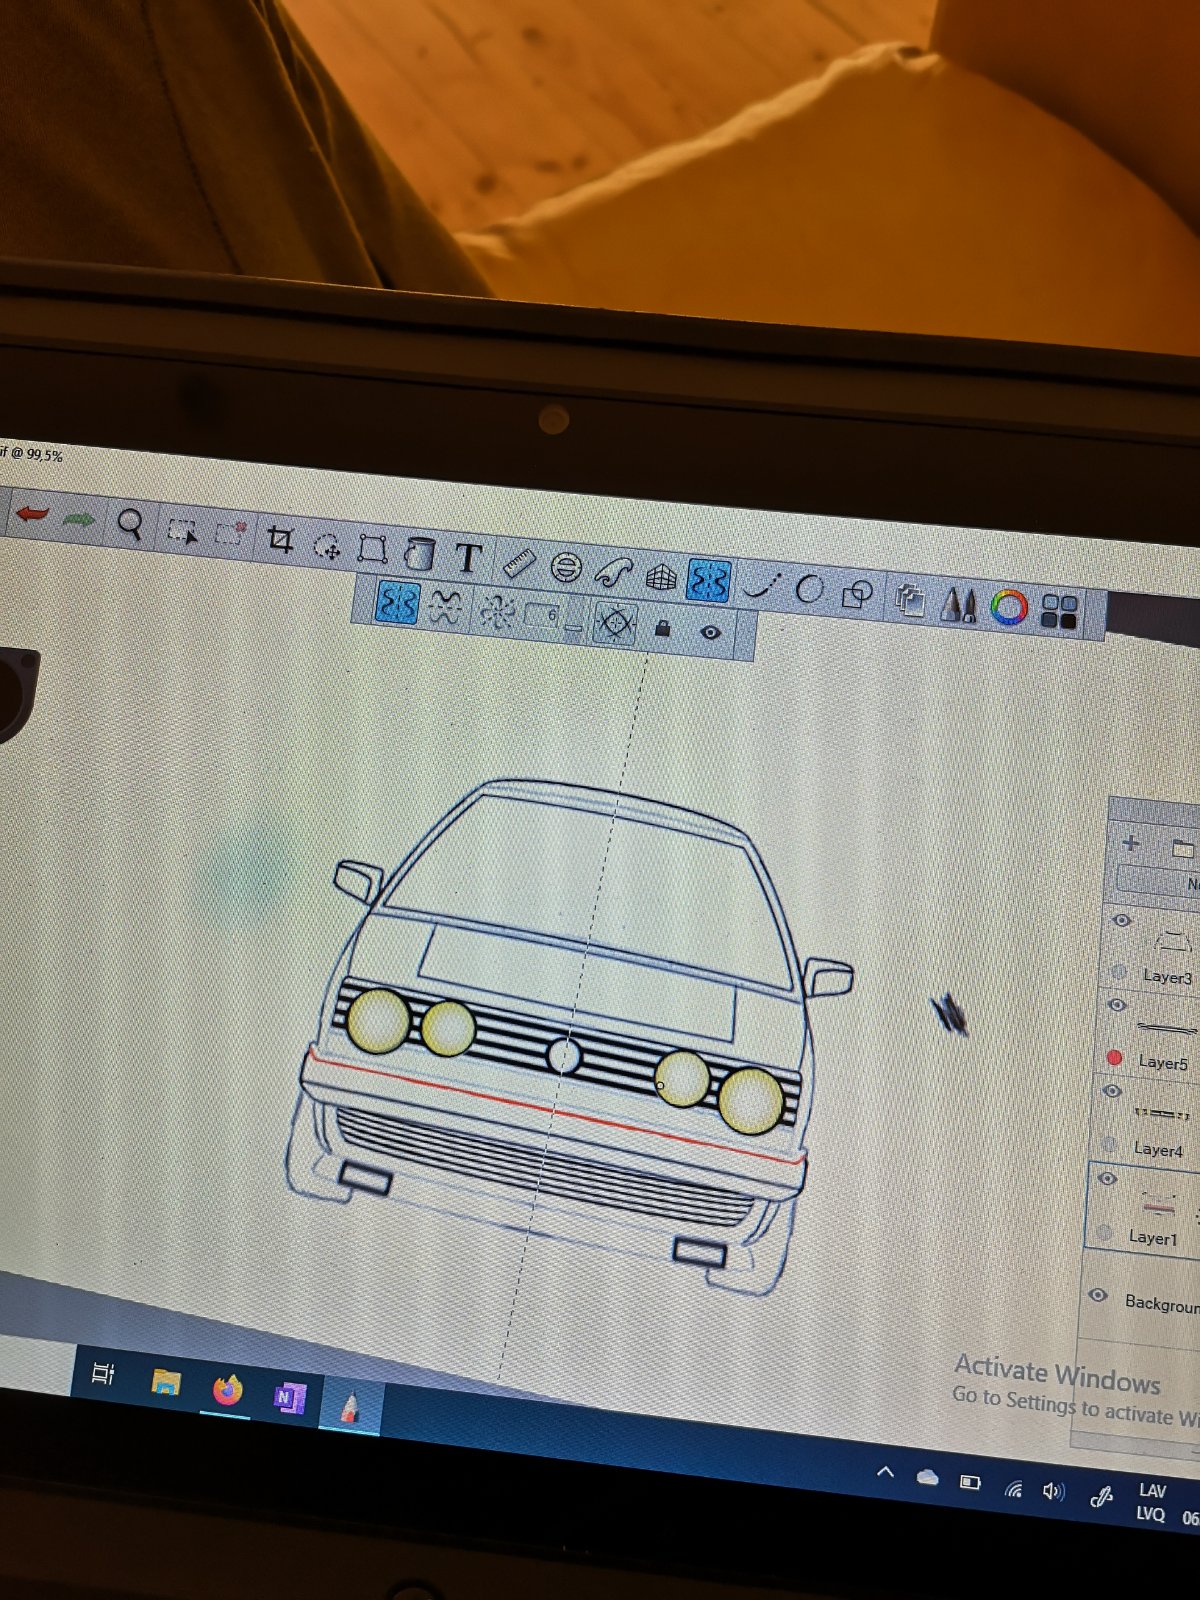The height and width of the screenshot is (1600, 1200).
Task: Select the Zoom magnifier tool
Action: click(x=130, y=523)
